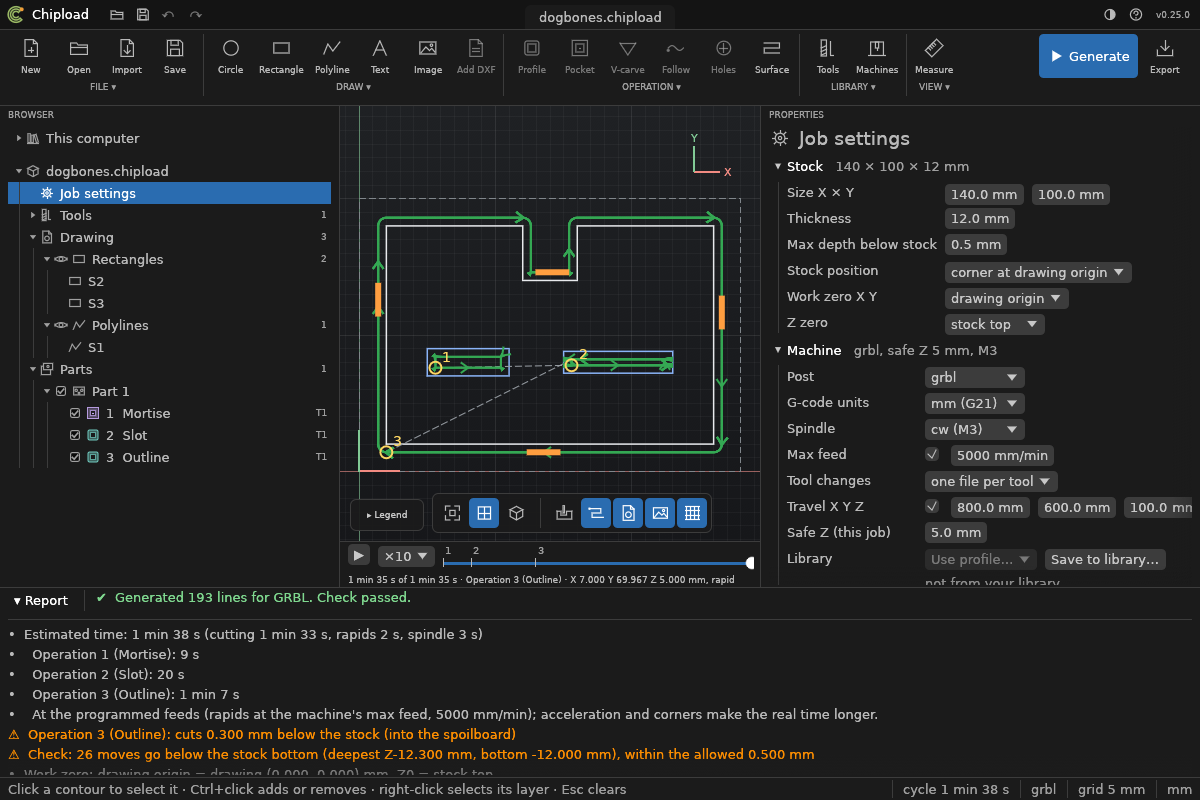1200x800 pixels.
Task: Hide the Polylines layer with eye icon
Action: click(x=61, y=325)
